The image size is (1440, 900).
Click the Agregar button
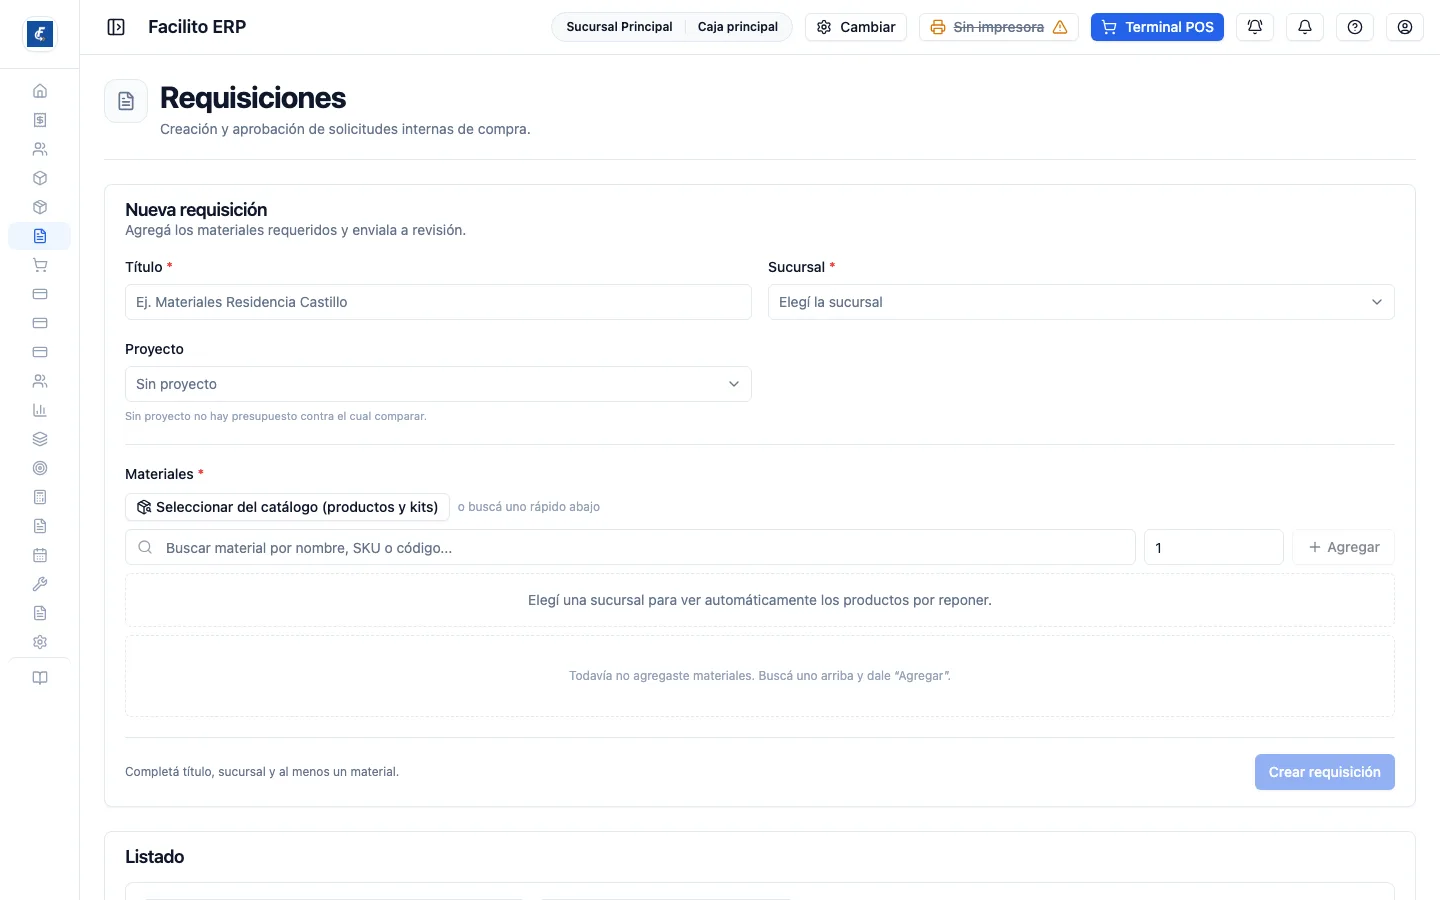point(1343,547)
